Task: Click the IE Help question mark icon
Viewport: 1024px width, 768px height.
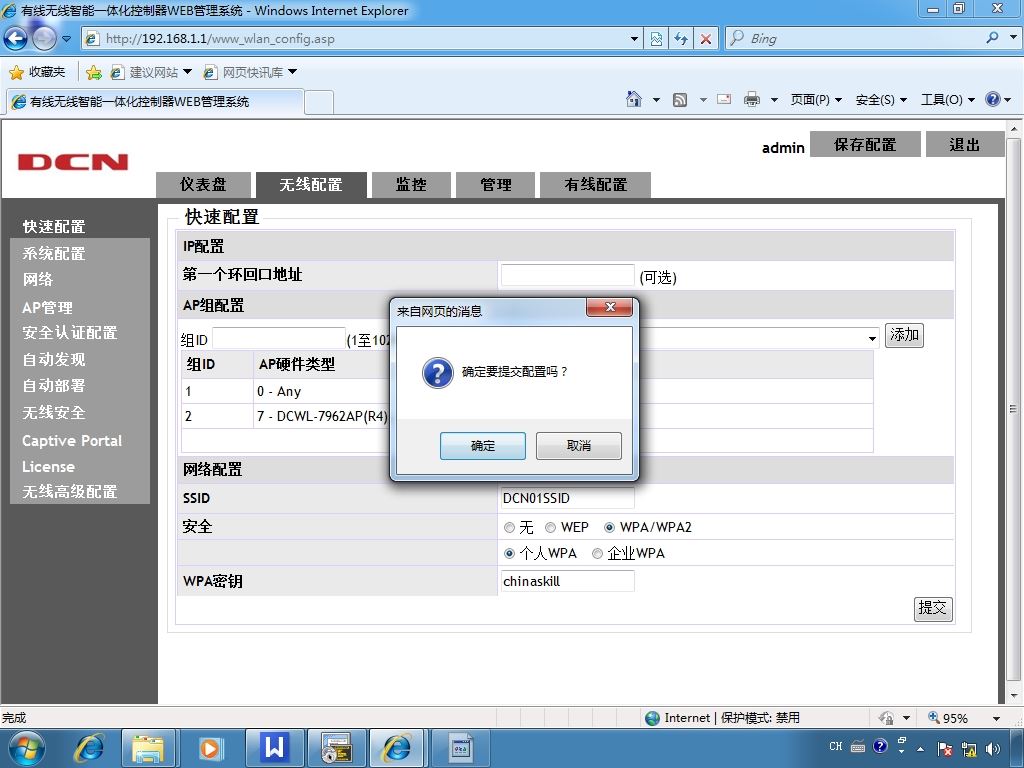Action: click(993, 99)
